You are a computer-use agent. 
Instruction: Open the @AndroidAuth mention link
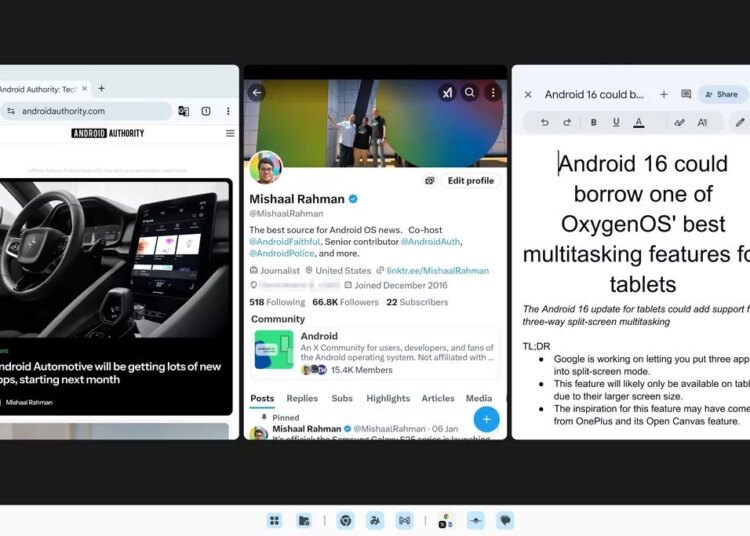430,241
